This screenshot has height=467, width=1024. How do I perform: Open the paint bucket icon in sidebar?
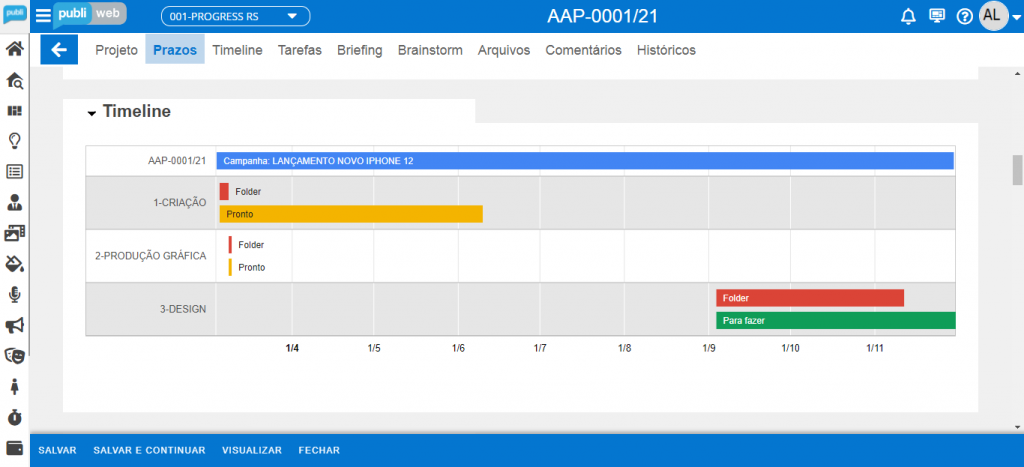(14, 263)
